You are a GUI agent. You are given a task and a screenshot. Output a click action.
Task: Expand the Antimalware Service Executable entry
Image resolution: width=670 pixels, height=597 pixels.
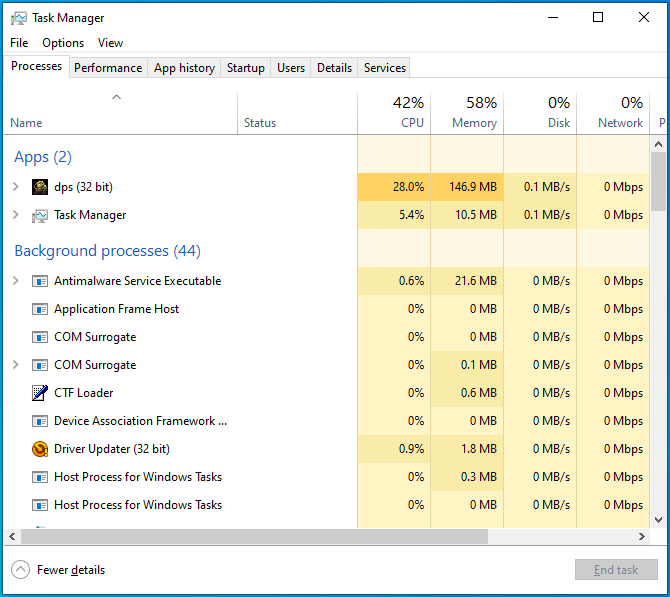coord(15,281)
